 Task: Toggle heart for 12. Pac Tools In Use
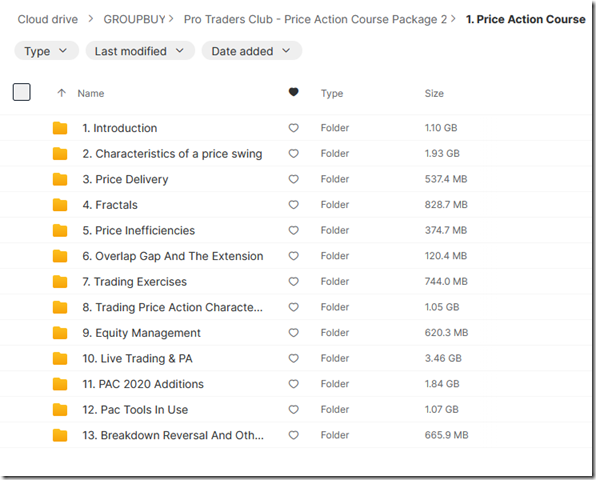tap(293, 410)
